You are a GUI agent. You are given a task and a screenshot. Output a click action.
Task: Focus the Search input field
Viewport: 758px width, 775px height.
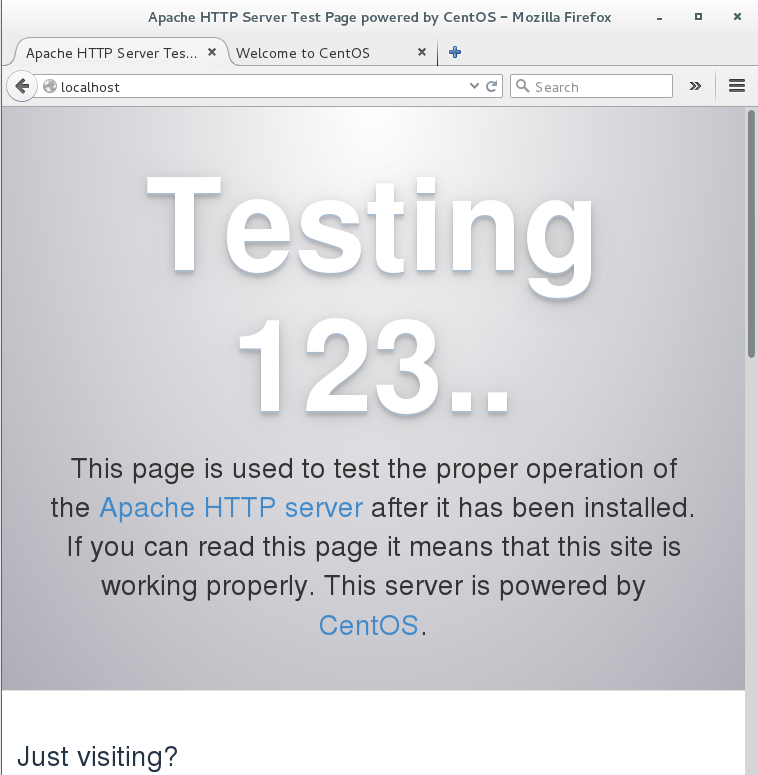tap(591, 86)
